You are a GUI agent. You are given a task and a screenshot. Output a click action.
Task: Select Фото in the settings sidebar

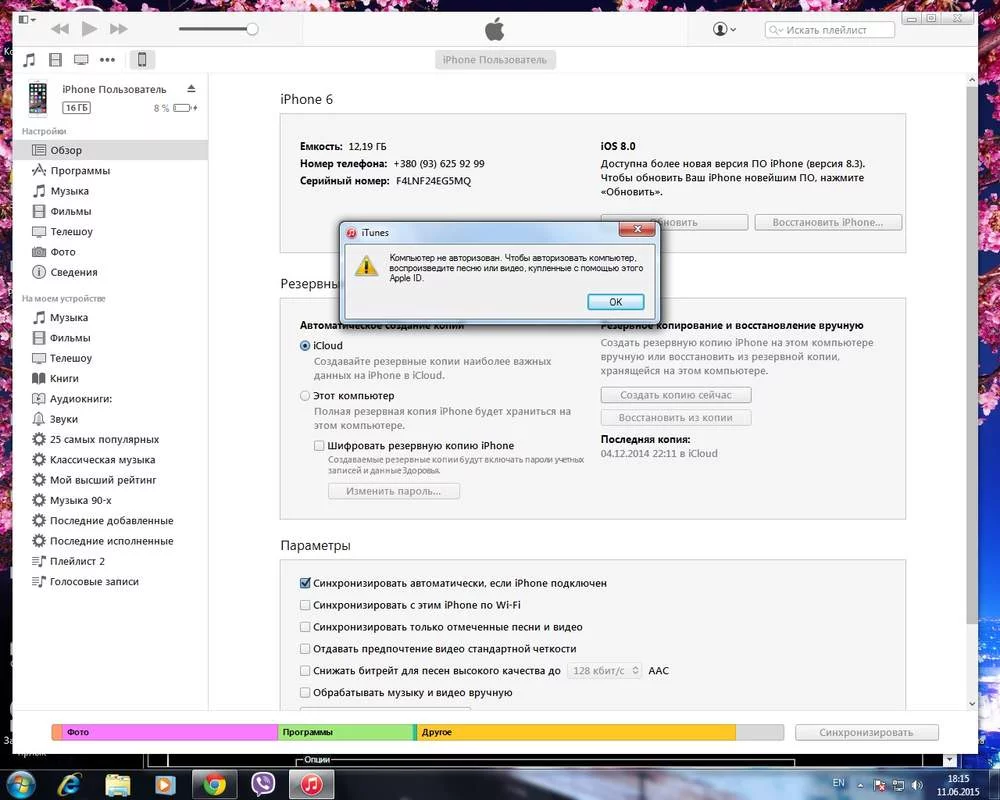110,252
